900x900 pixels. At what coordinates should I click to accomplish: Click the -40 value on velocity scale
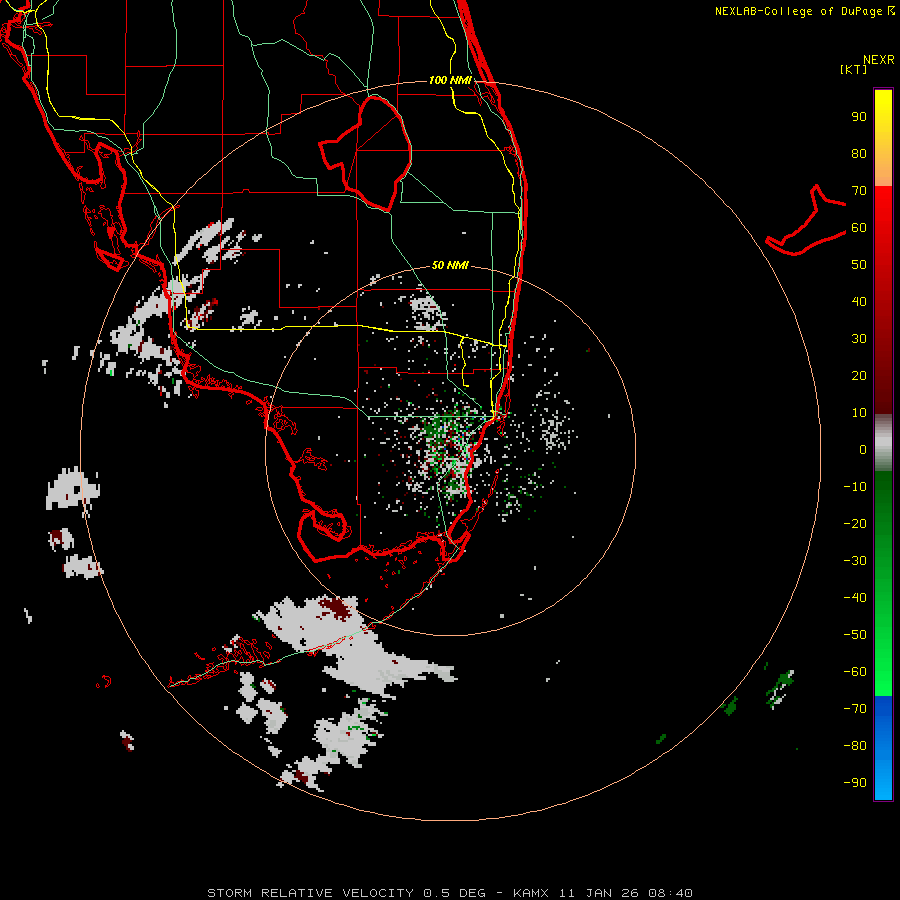[x=855, y=598]
